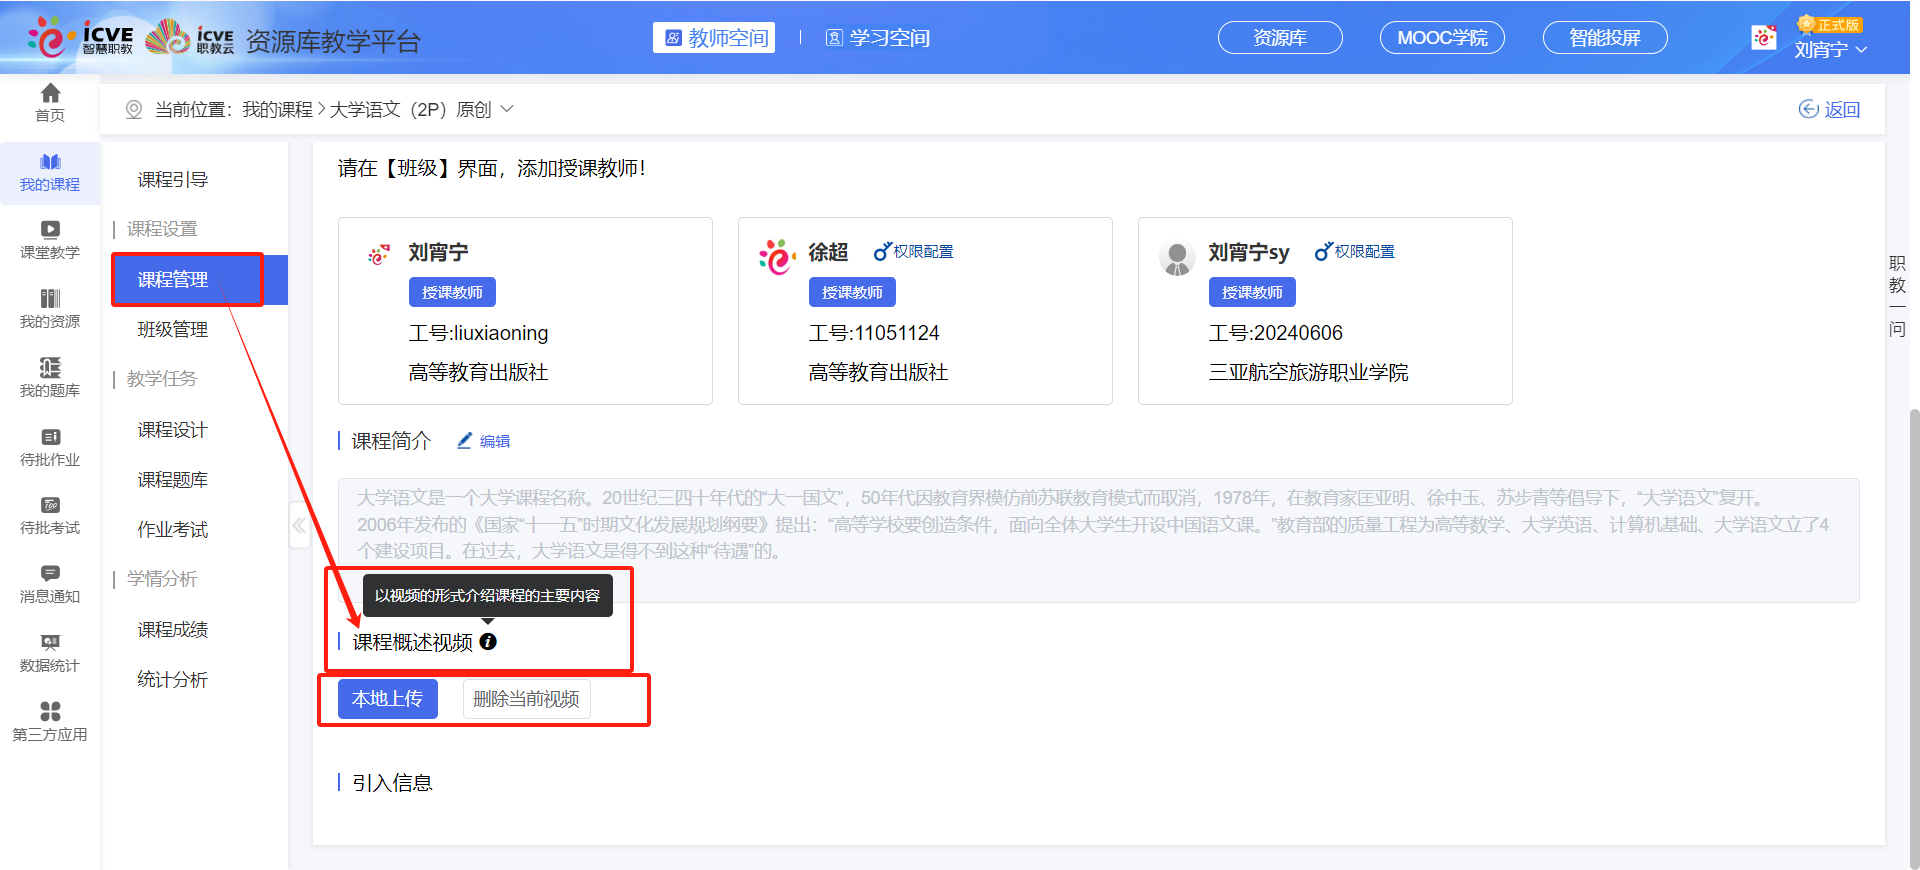Viewport: 1920px width, 870px height.
Task: Open 权限配置 for 刘宵宁sy
Action: 1354,252
